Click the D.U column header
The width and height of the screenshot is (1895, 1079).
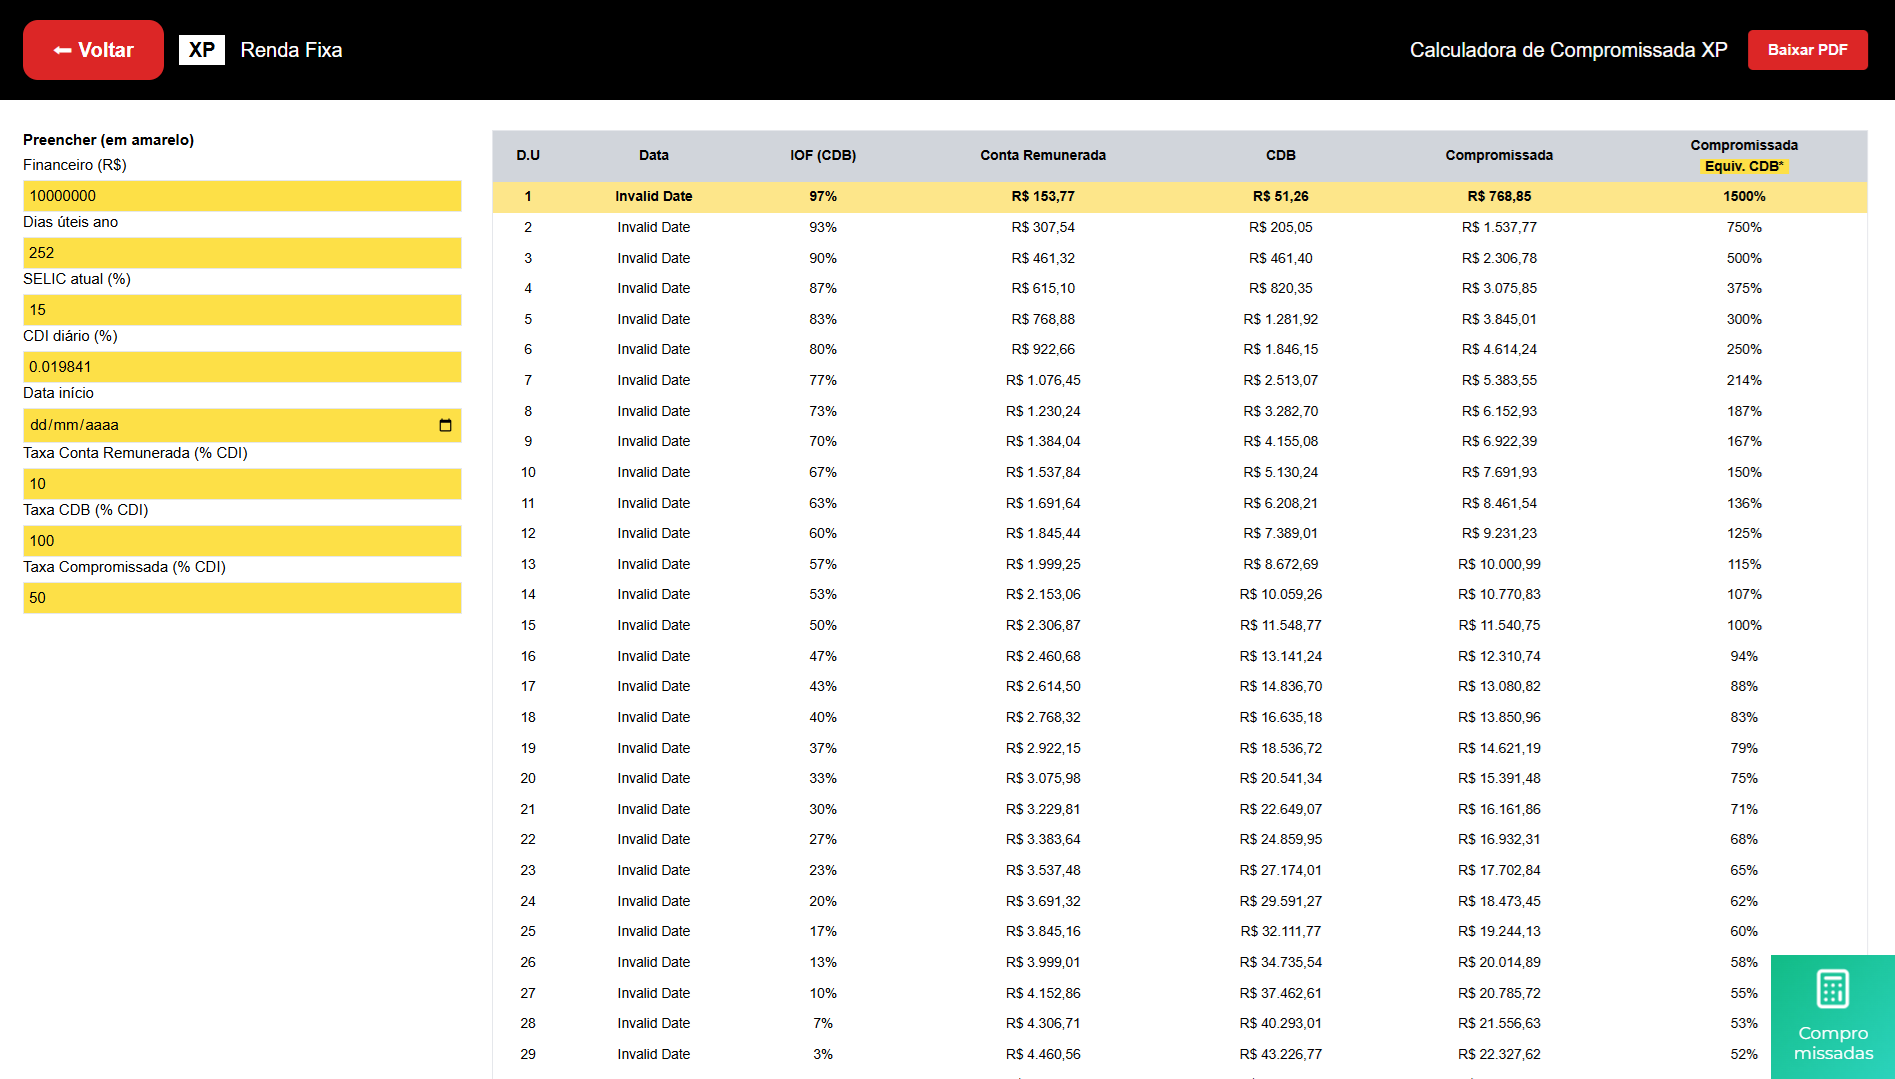click(x=528, y=155)
